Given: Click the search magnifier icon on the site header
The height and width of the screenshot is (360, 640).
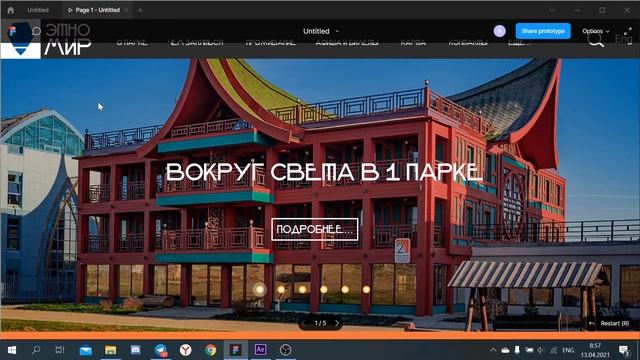Looking at the screenshot, I should (x=596, y=40).
